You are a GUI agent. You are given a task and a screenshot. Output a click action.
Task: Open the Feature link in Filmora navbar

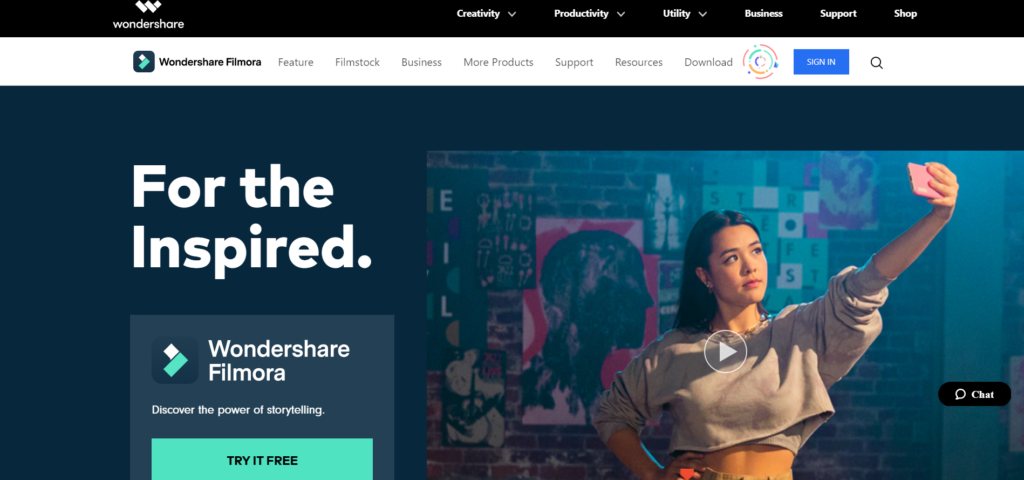pos(295,63)
